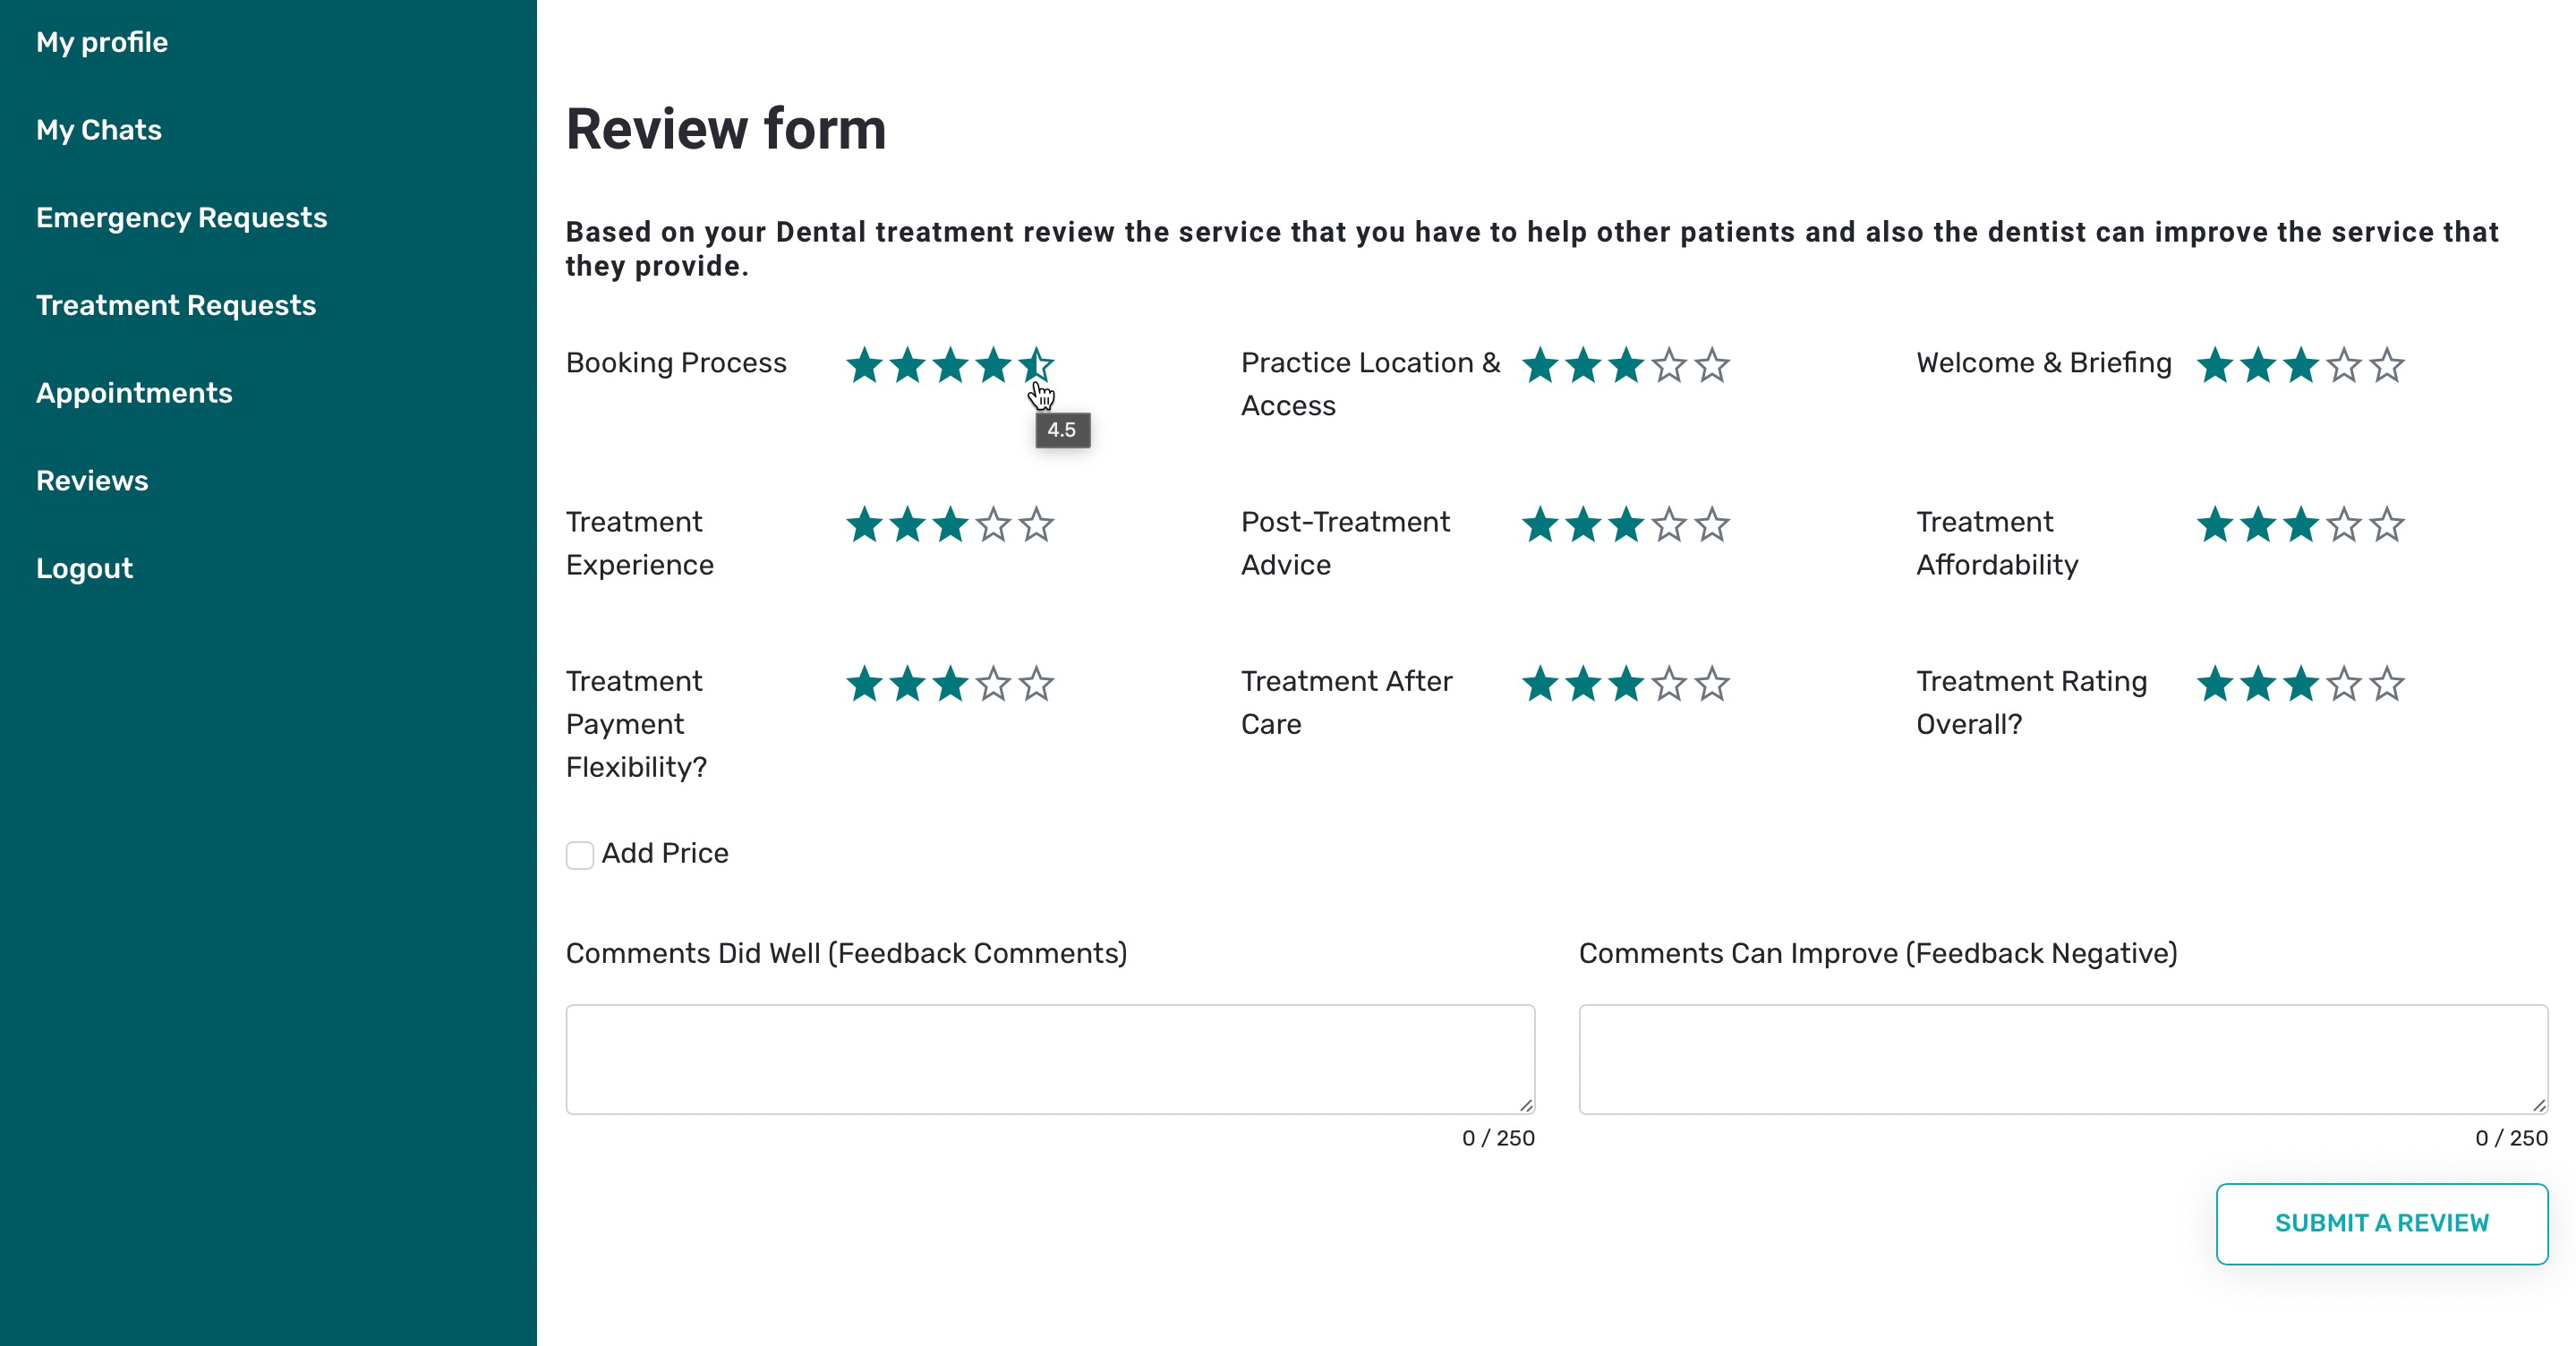Open Appointments section
2576x1346 pixels.
(x=134, y=393)
